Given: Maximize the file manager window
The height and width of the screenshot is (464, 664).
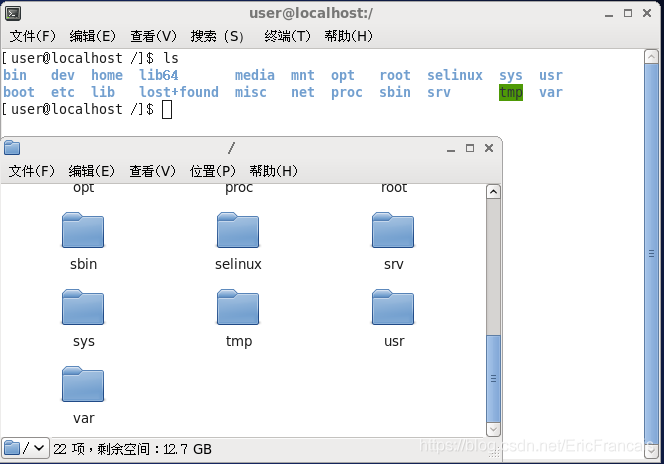Looking at the screenshot, I should point(470,148).
